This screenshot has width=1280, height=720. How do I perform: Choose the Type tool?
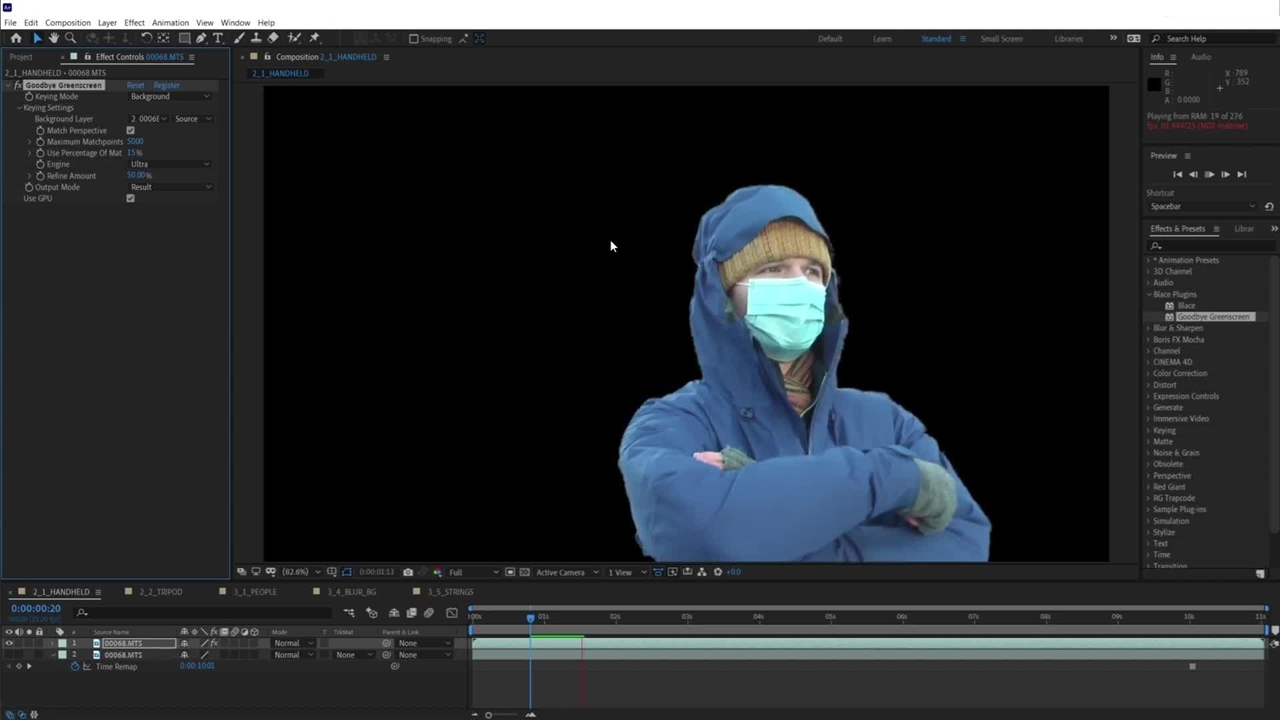(x=218, y=38)
